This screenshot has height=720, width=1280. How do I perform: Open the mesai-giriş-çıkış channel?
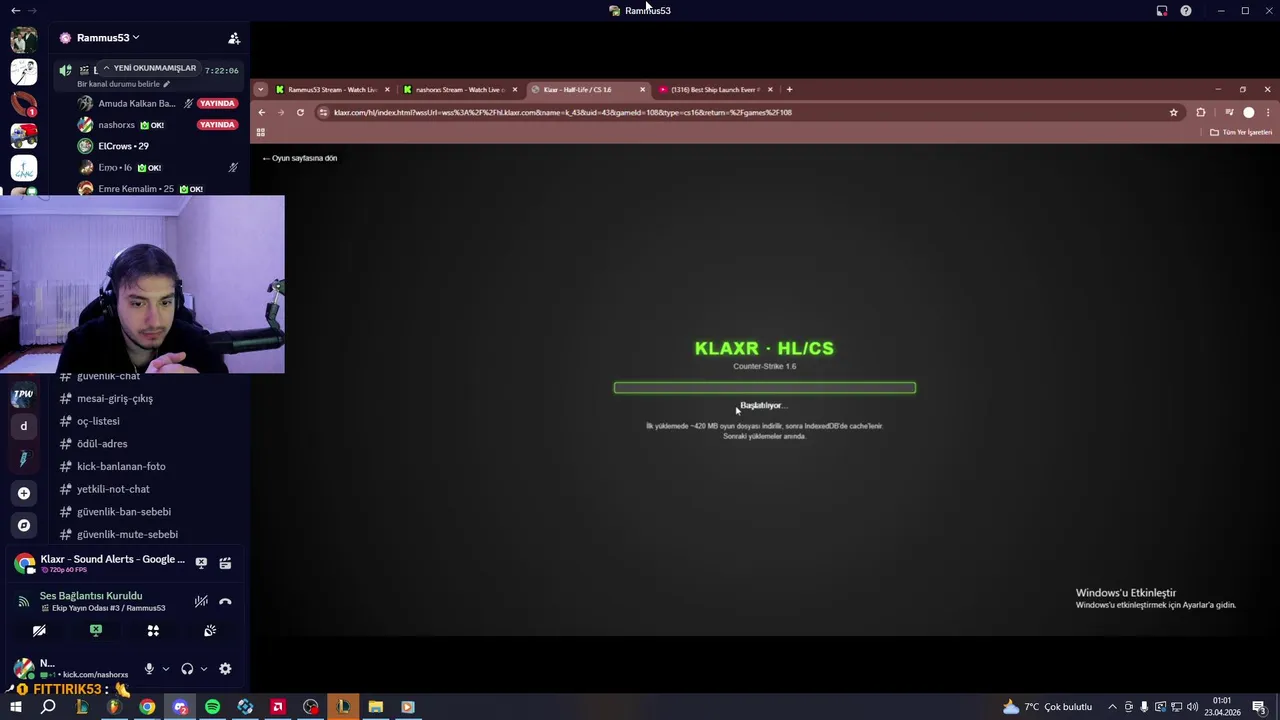pyautogui.click(x=115, y=398)
